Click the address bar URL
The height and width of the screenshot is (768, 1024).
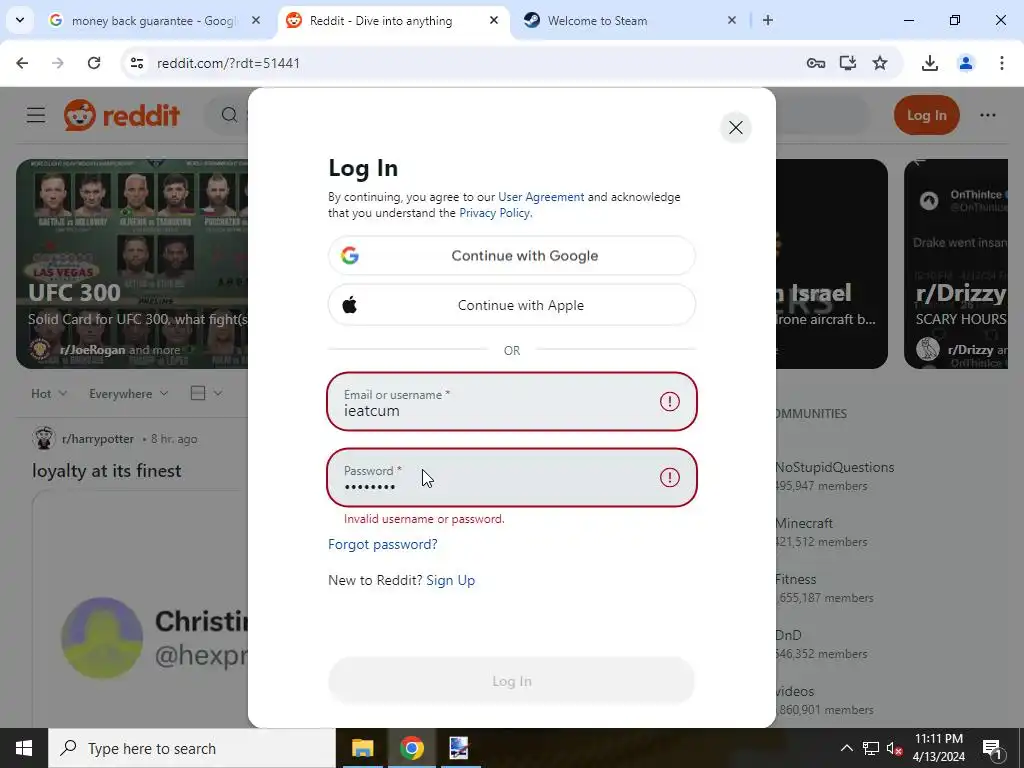228,63
